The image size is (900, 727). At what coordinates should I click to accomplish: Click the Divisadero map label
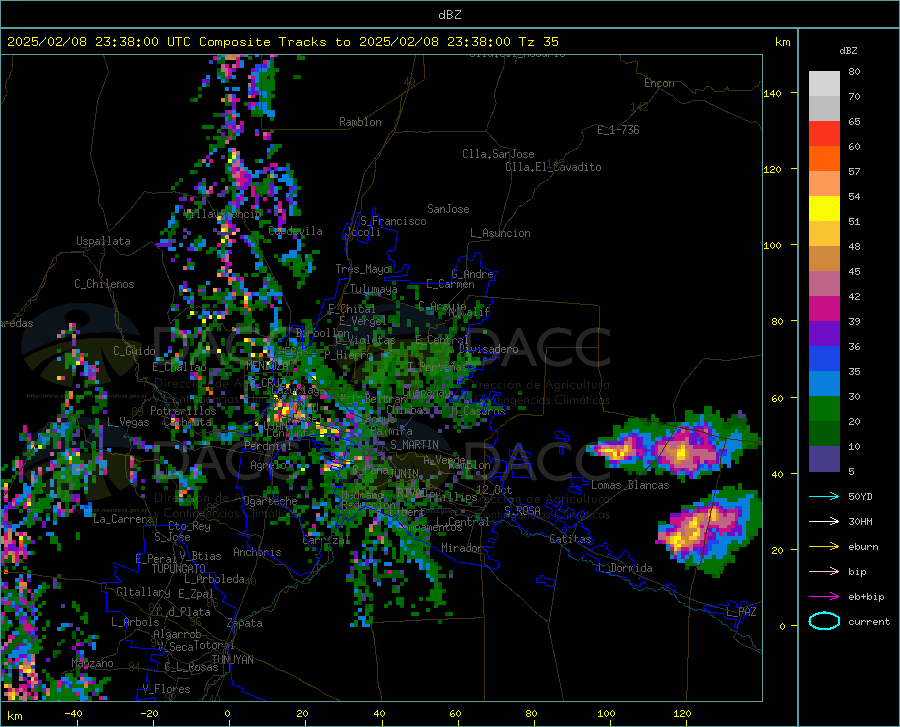[488, 349]
